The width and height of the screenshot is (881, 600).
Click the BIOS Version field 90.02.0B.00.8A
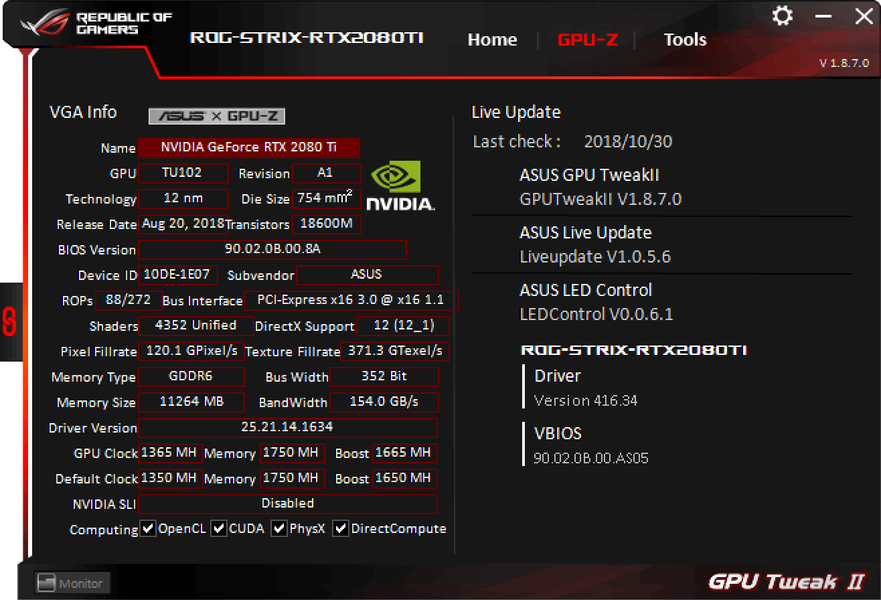[x=272, y=249]
